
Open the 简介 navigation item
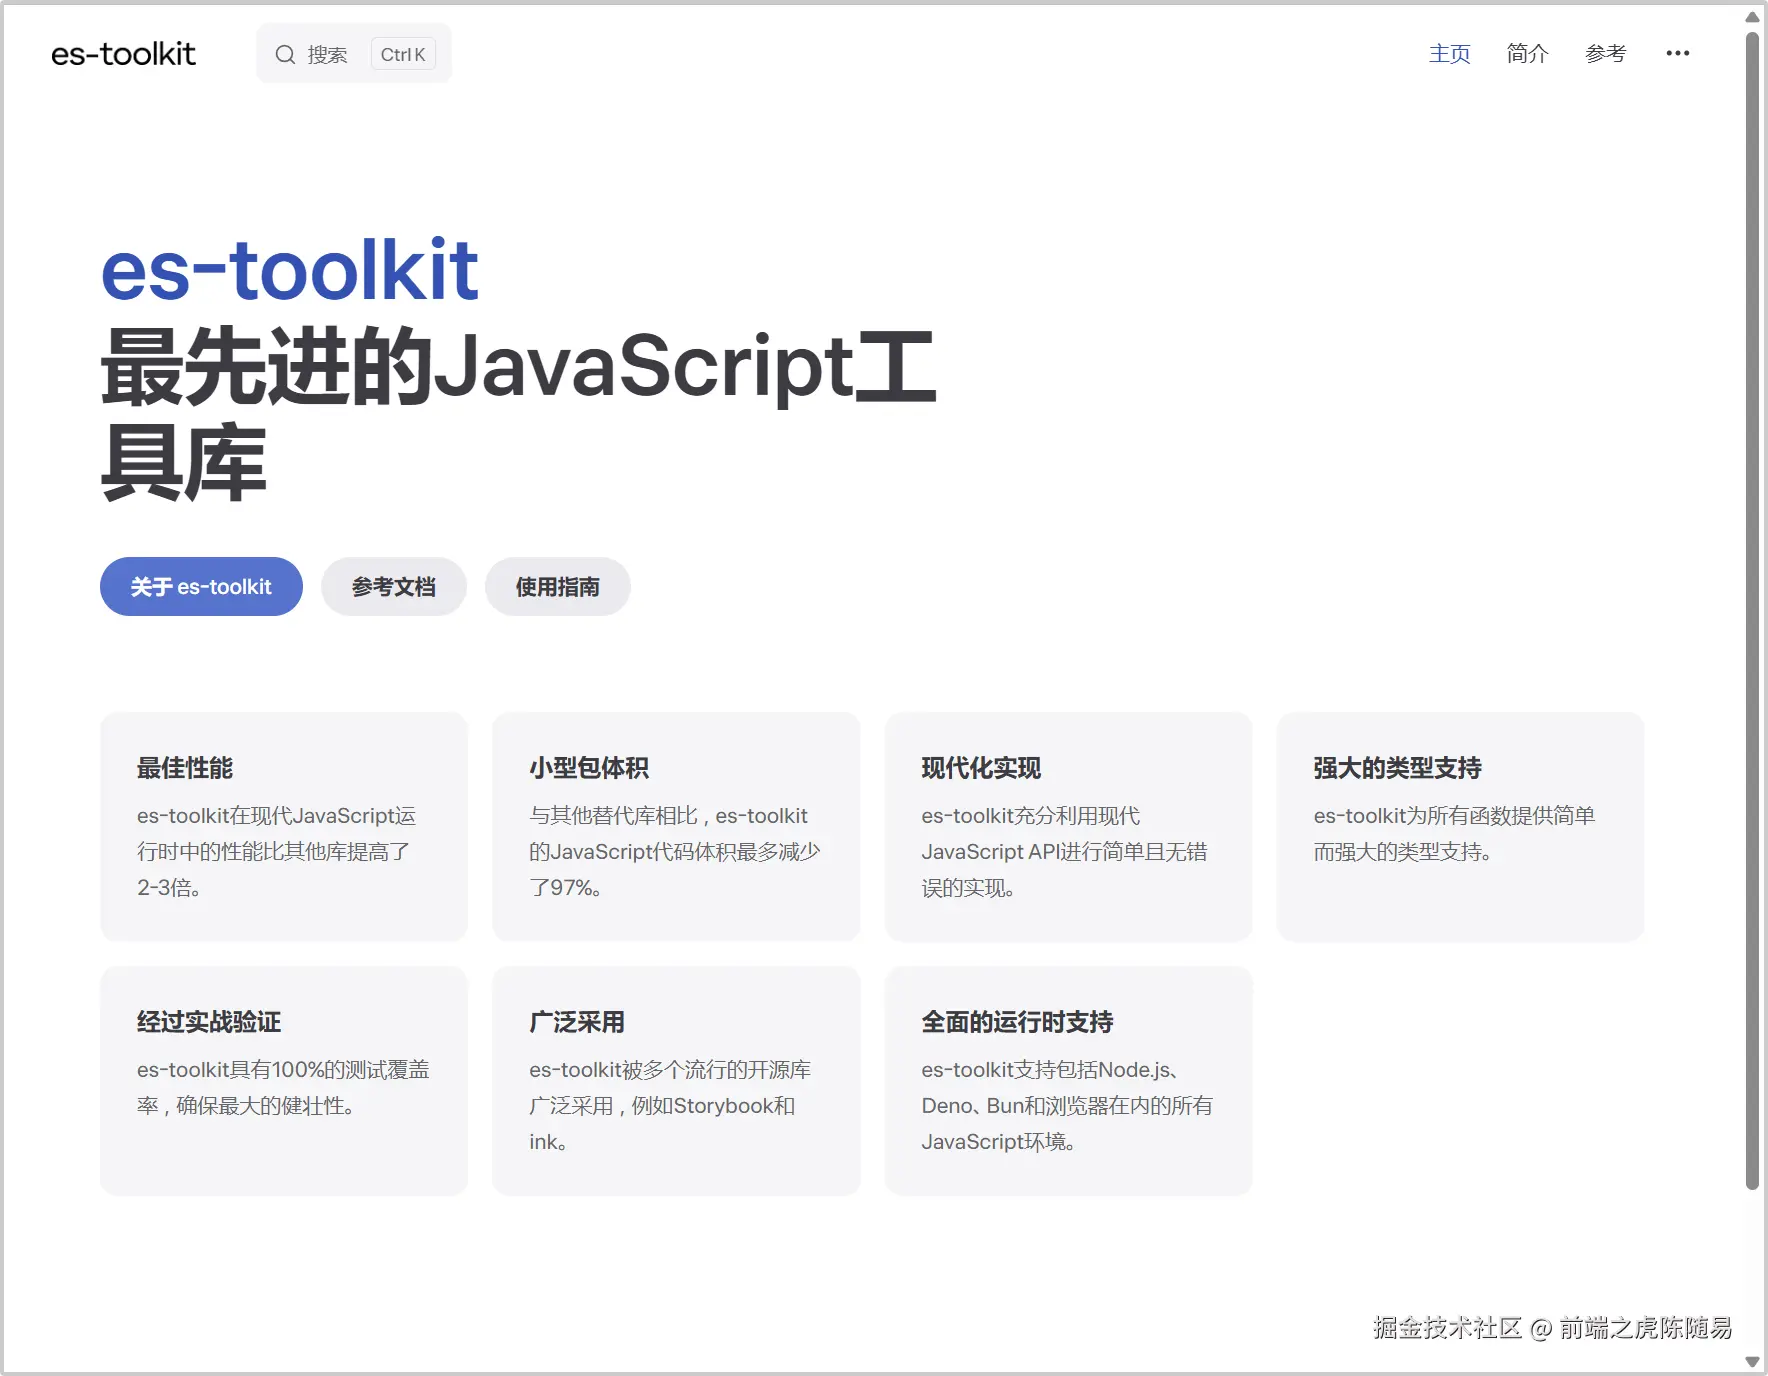(1528, 54)
